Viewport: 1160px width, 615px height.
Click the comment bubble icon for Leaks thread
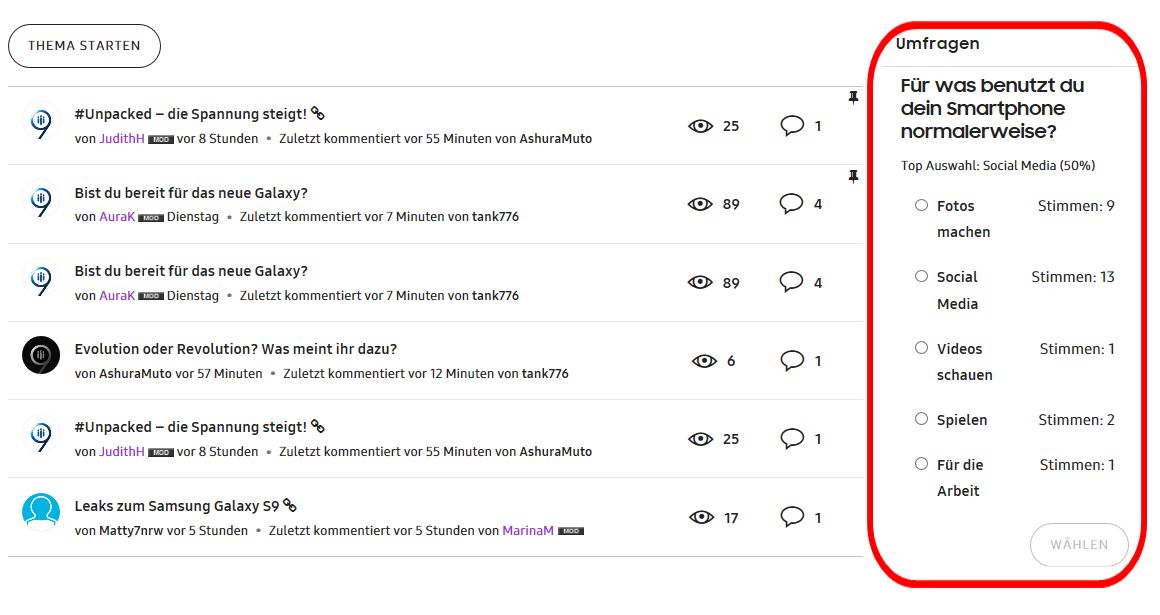[792, 517]
